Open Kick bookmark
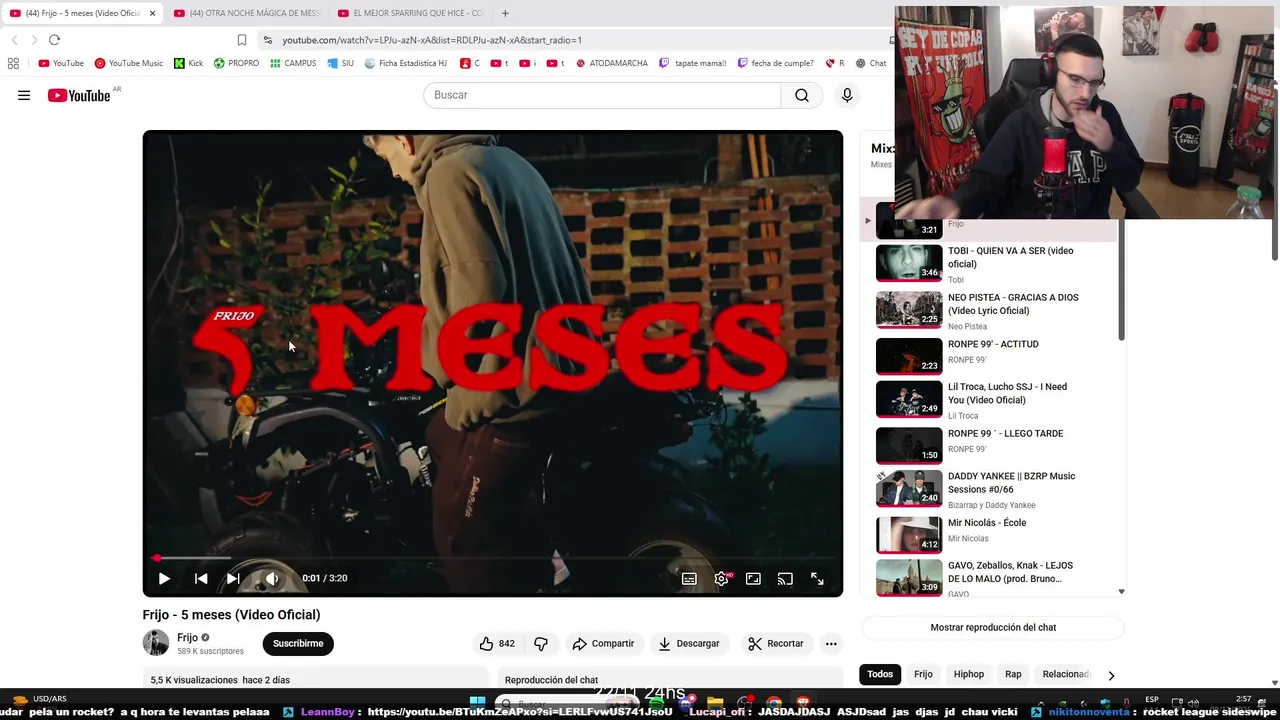 coord(188,63)
